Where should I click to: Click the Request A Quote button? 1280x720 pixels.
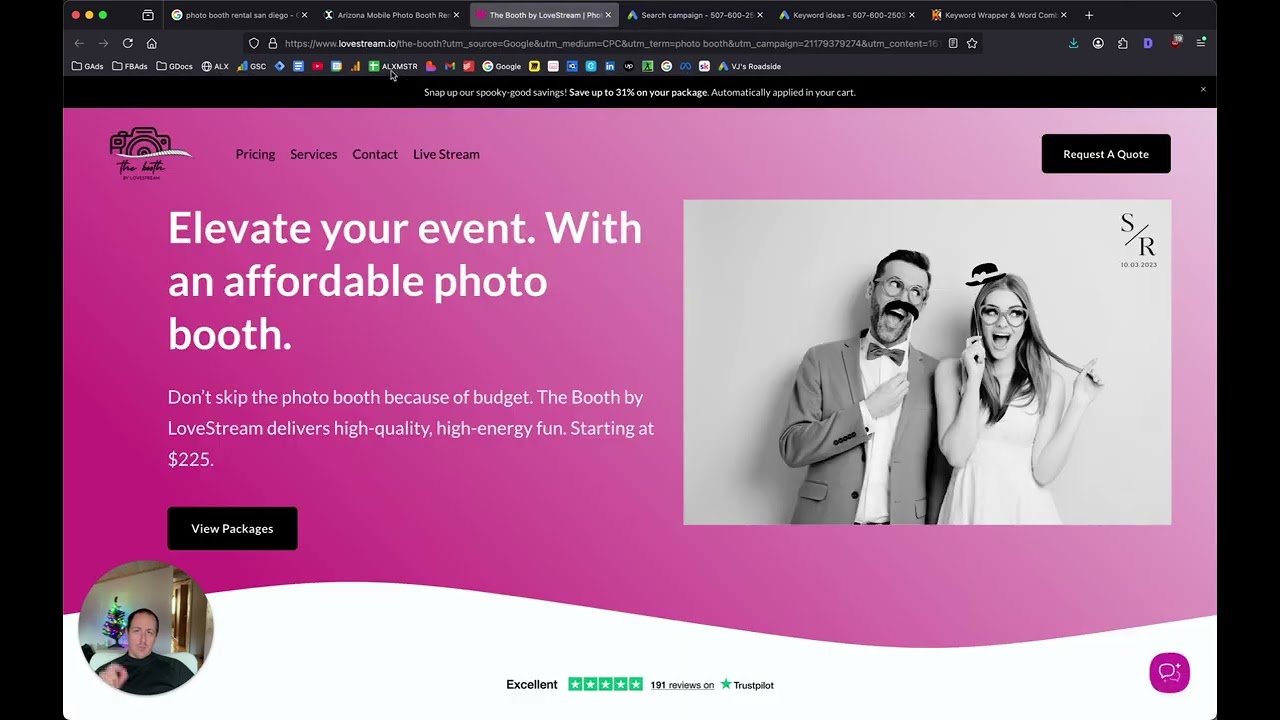click(1106, 154)
